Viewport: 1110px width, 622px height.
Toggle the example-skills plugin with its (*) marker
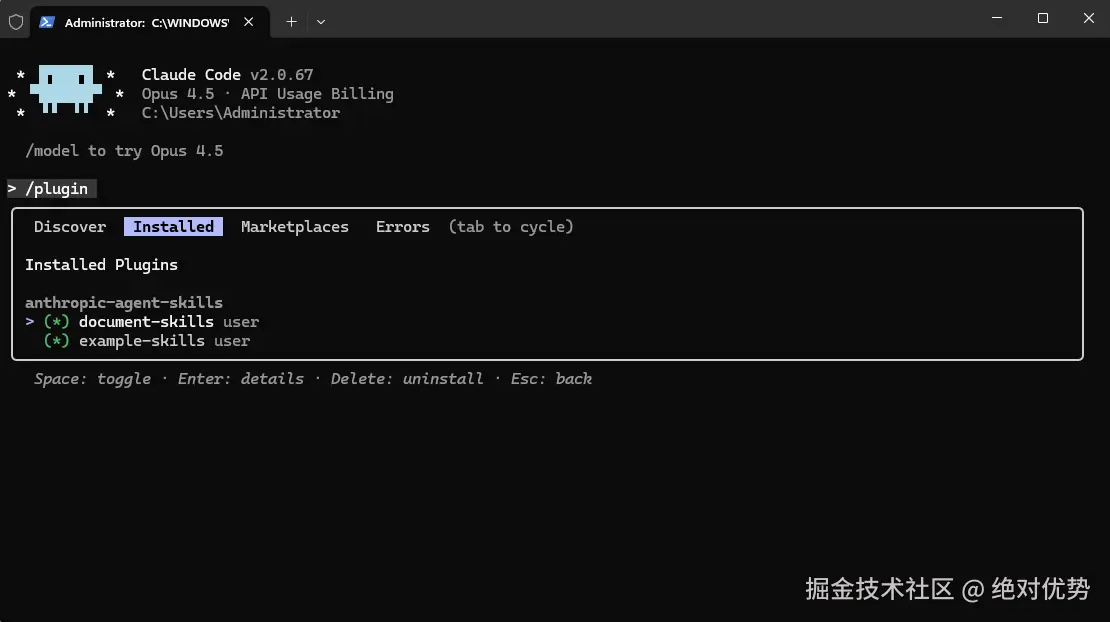point(55,340)
